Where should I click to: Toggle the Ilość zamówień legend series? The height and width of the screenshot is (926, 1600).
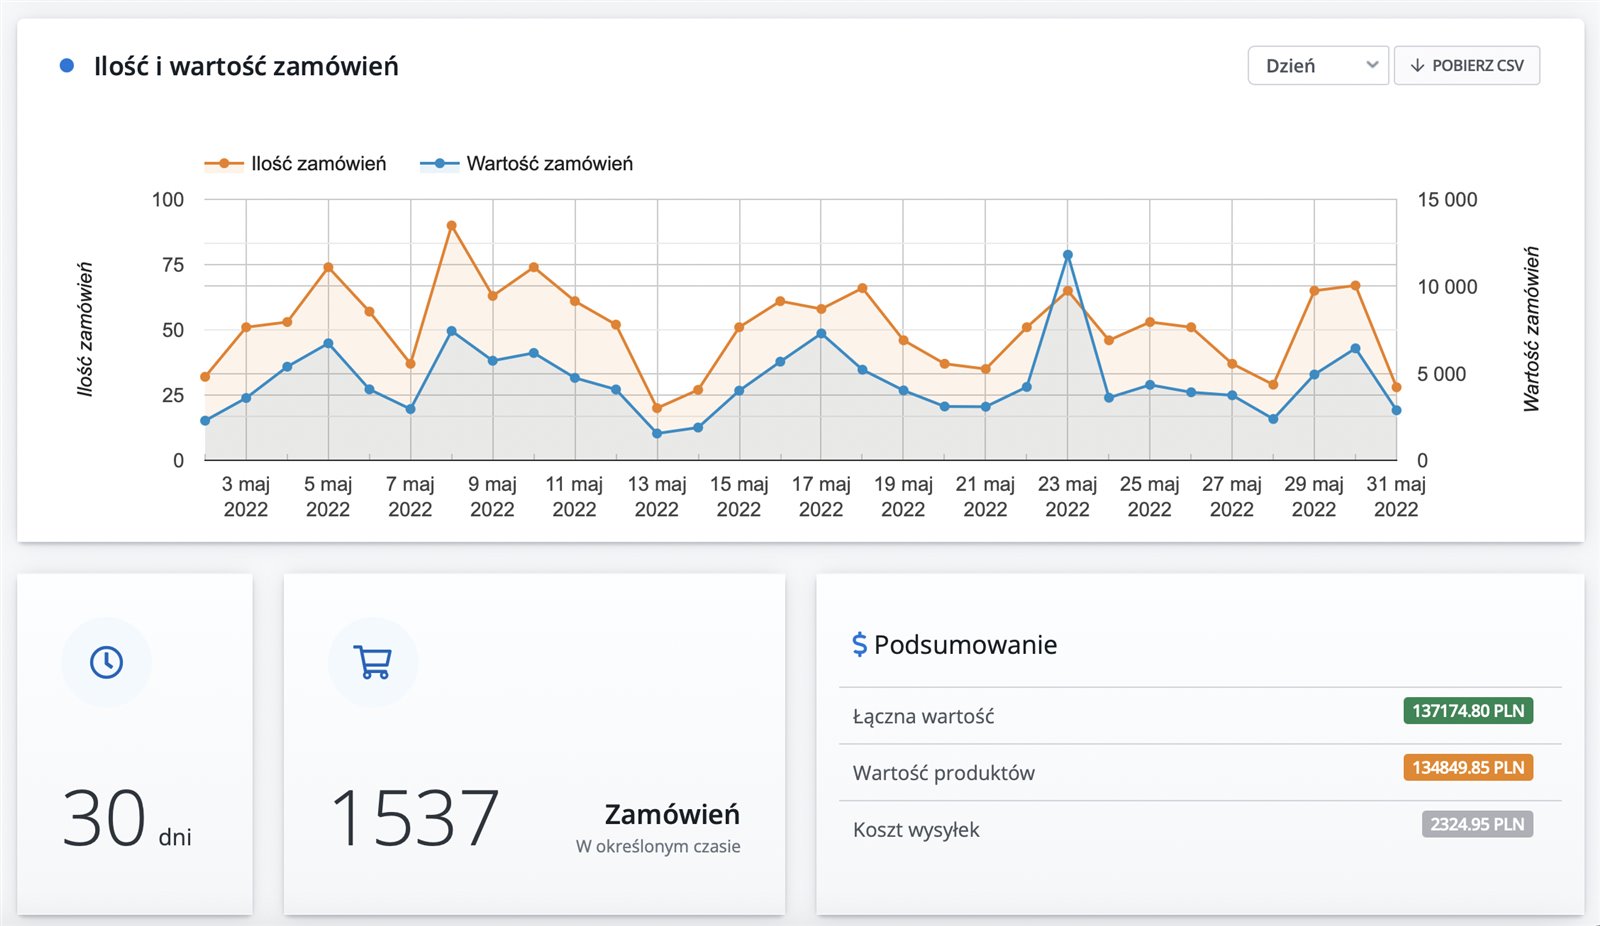296,164
